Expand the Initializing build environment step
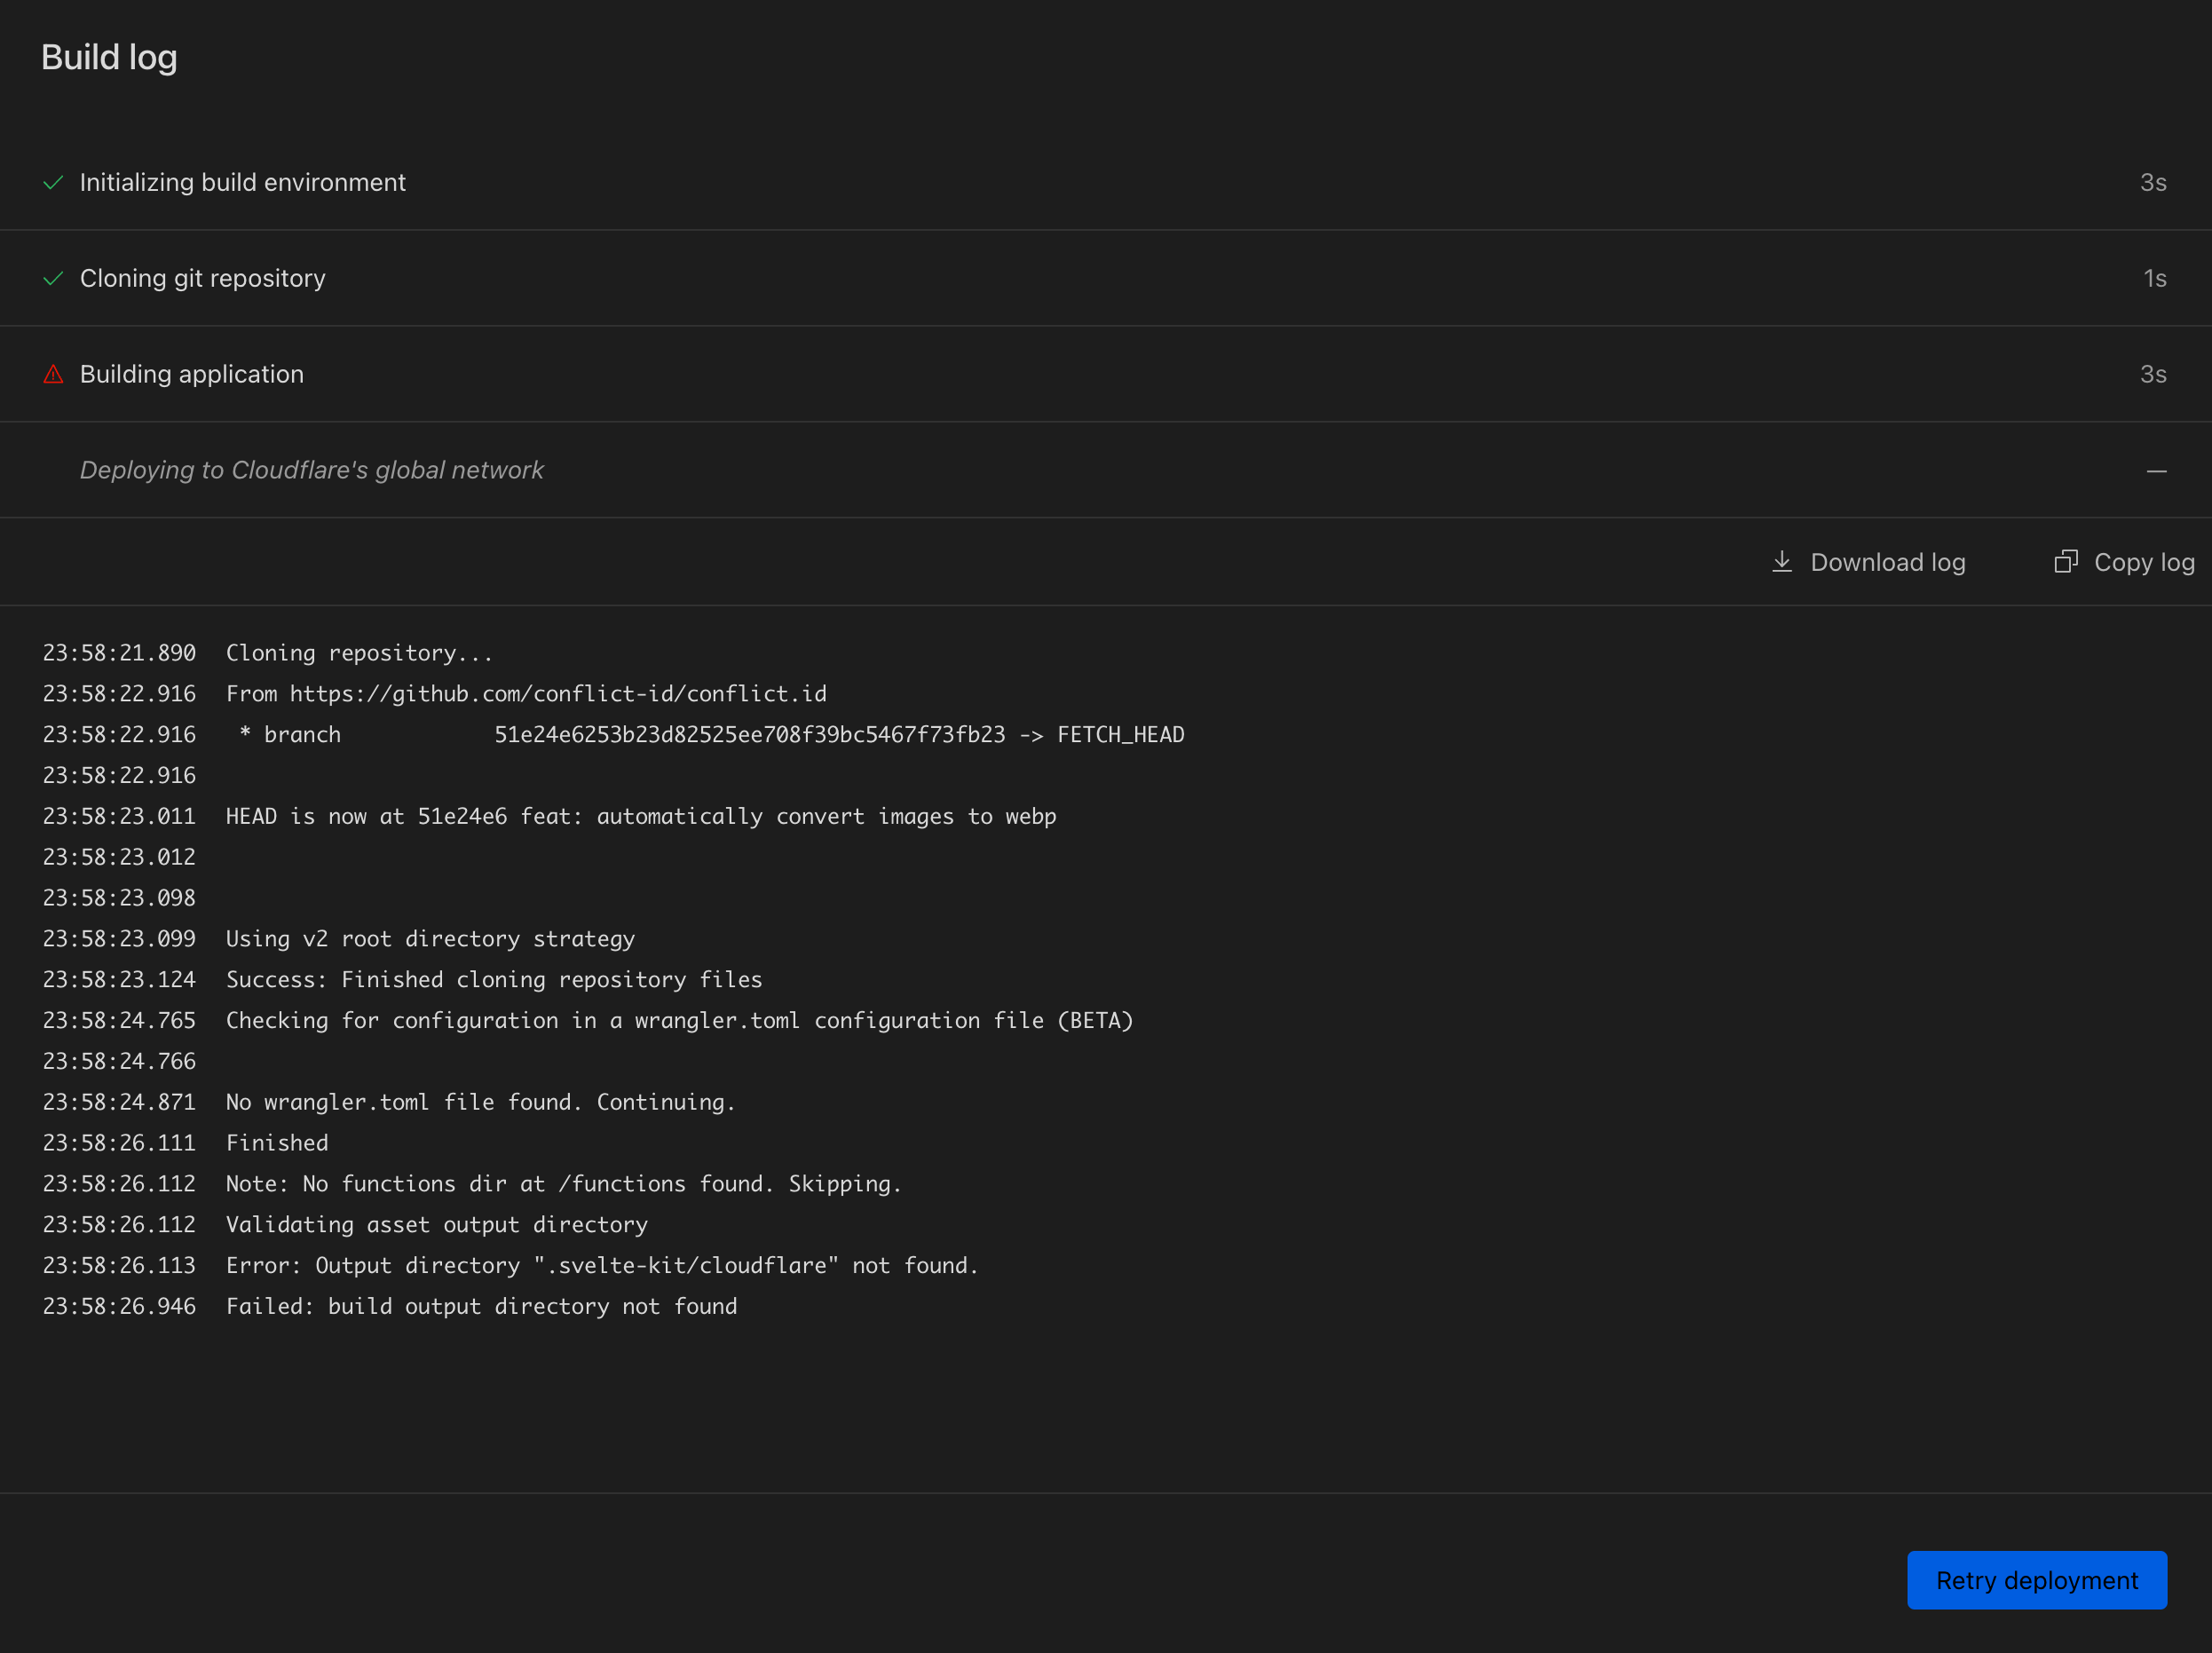The image size is (2212, 1653). pyautogui.click(x=242, y=182)
